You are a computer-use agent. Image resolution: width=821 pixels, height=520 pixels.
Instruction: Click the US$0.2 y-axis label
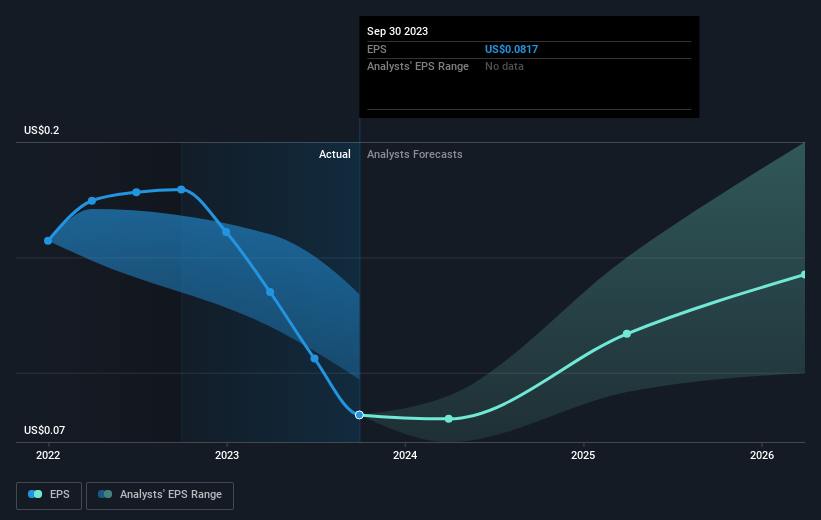pos(41,130)
